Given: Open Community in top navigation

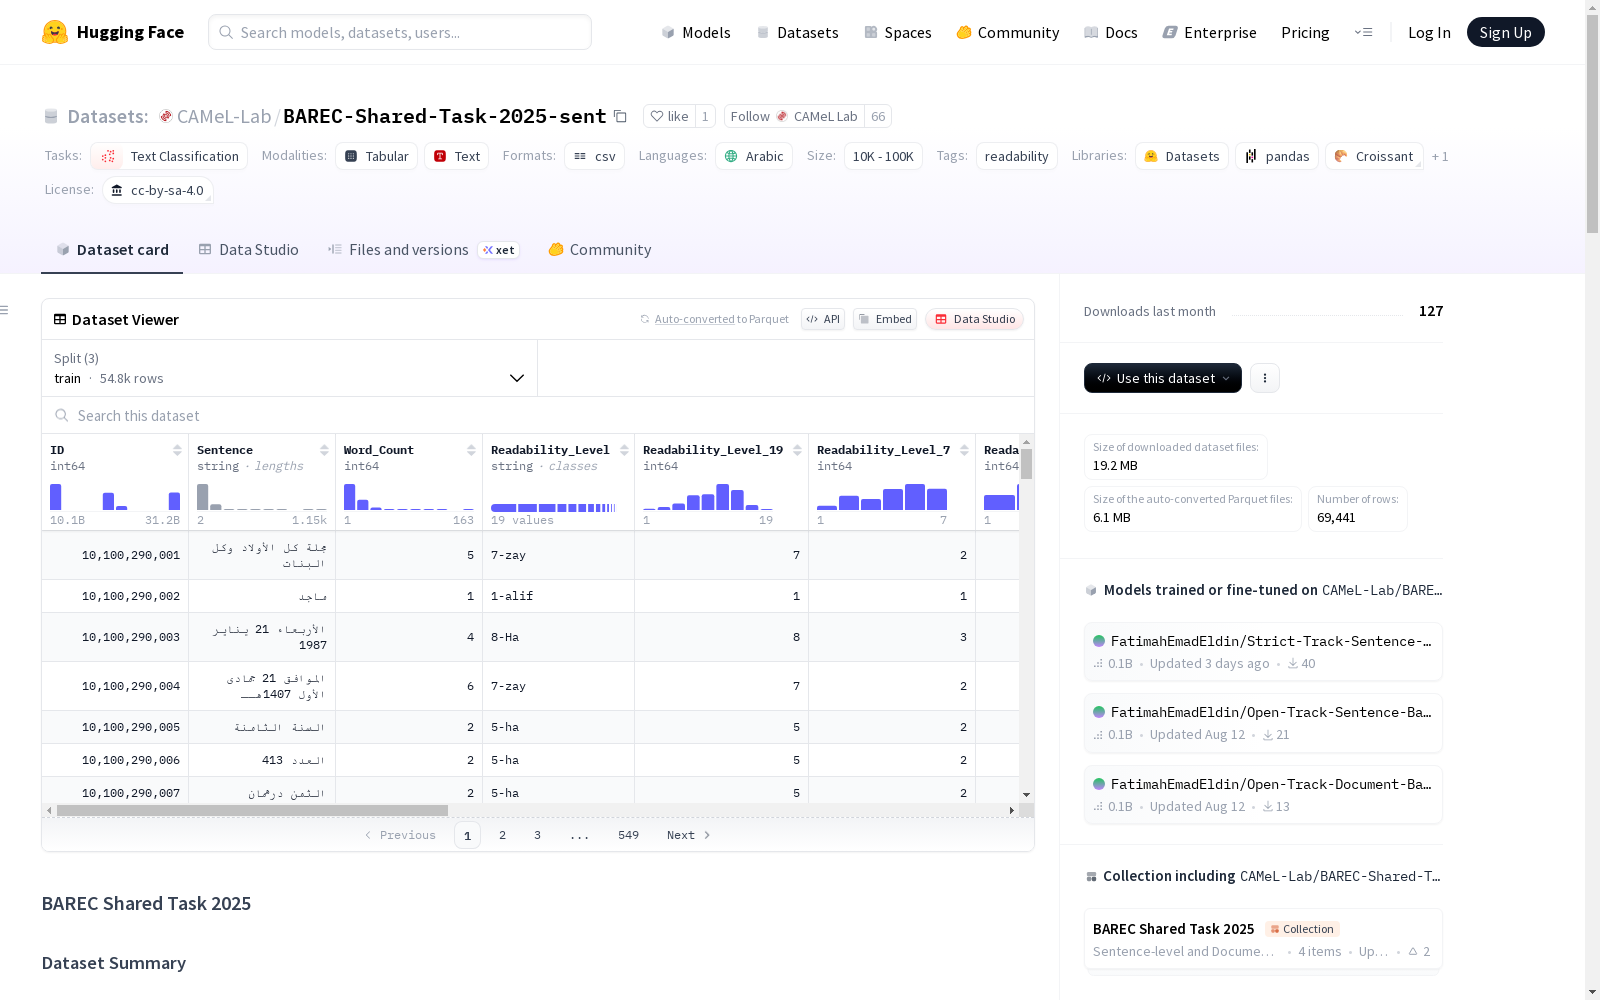Looking at the screenshot, I should pyautogui.click(x=1008, y=32).
